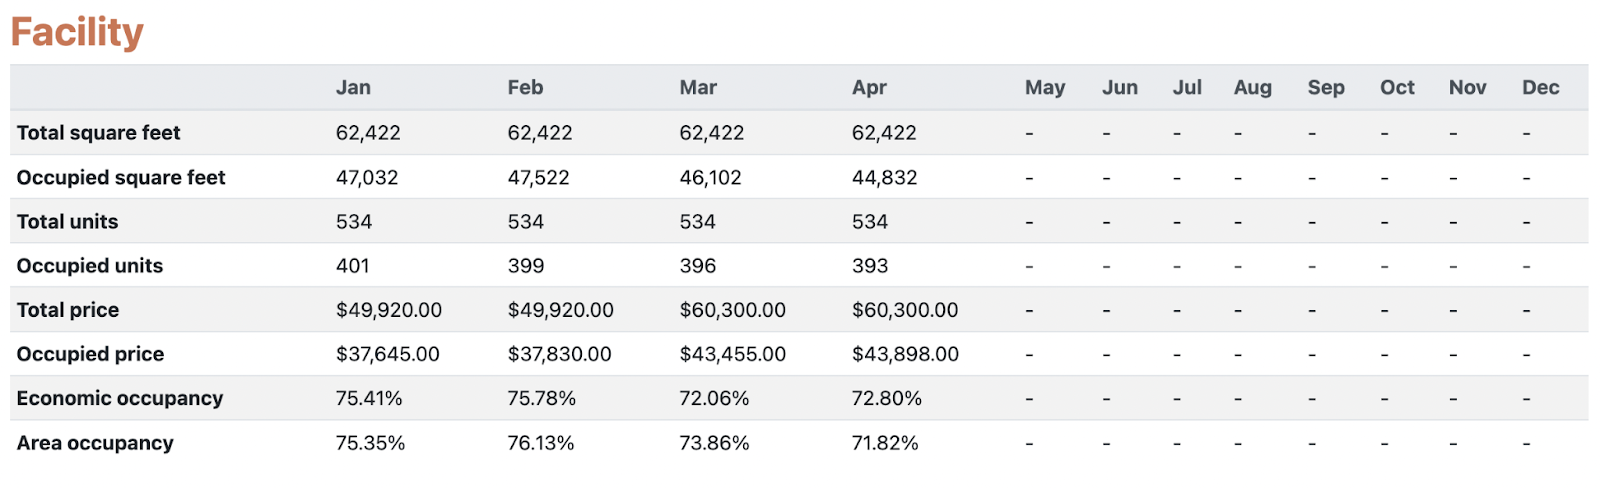Click the 71.82% area occupancy cell
This screenshot has height=488, width=1600.
click(885, 443)
